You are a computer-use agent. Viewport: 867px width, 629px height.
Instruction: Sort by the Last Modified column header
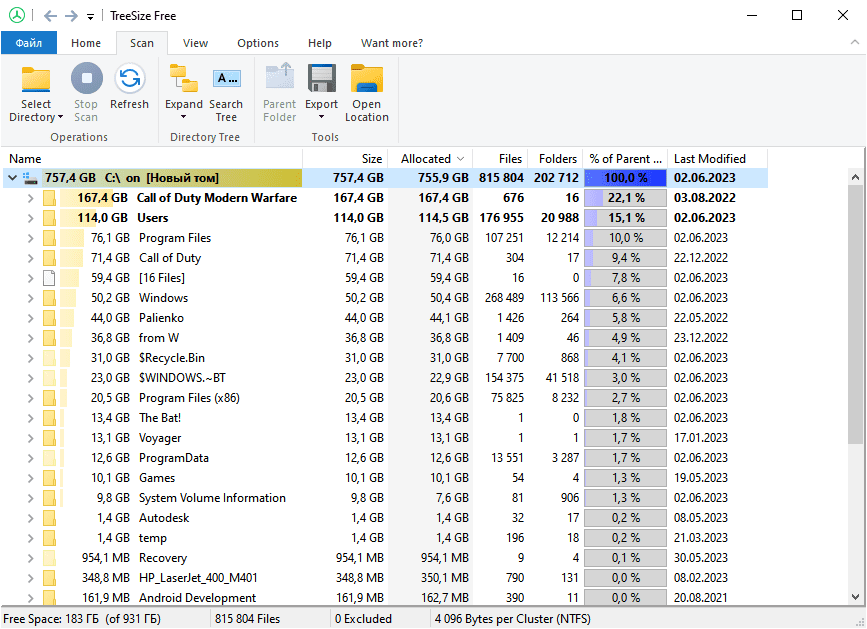pos(717,159)
